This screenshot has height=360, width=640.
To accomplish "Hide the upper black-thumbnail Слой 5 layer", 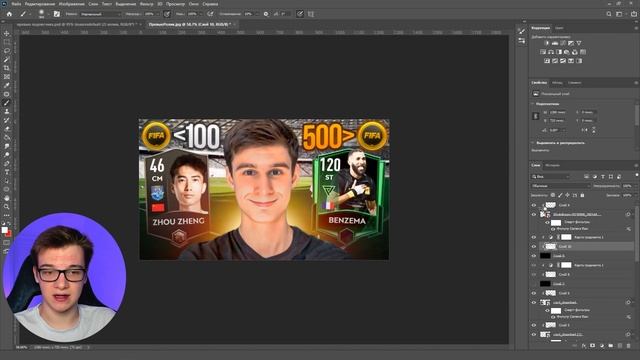I will click(x=533, y=256).
